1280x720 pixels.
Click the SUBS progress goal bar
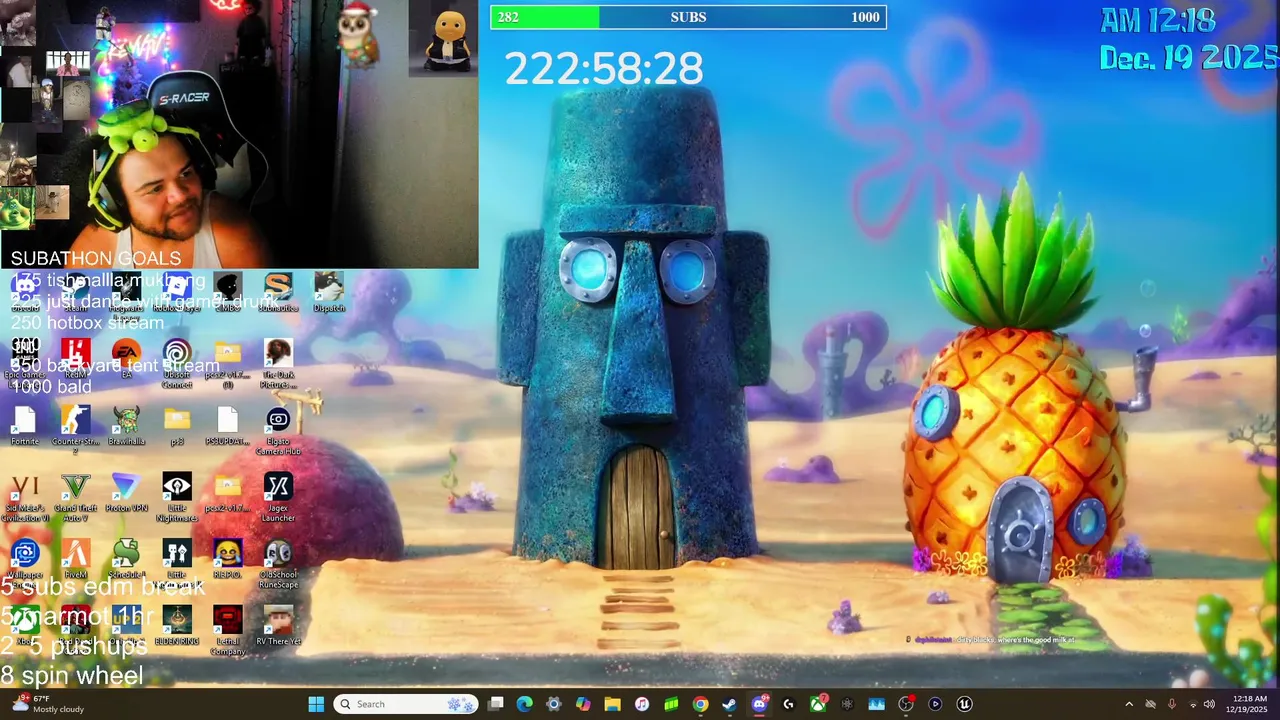[688, 17]
